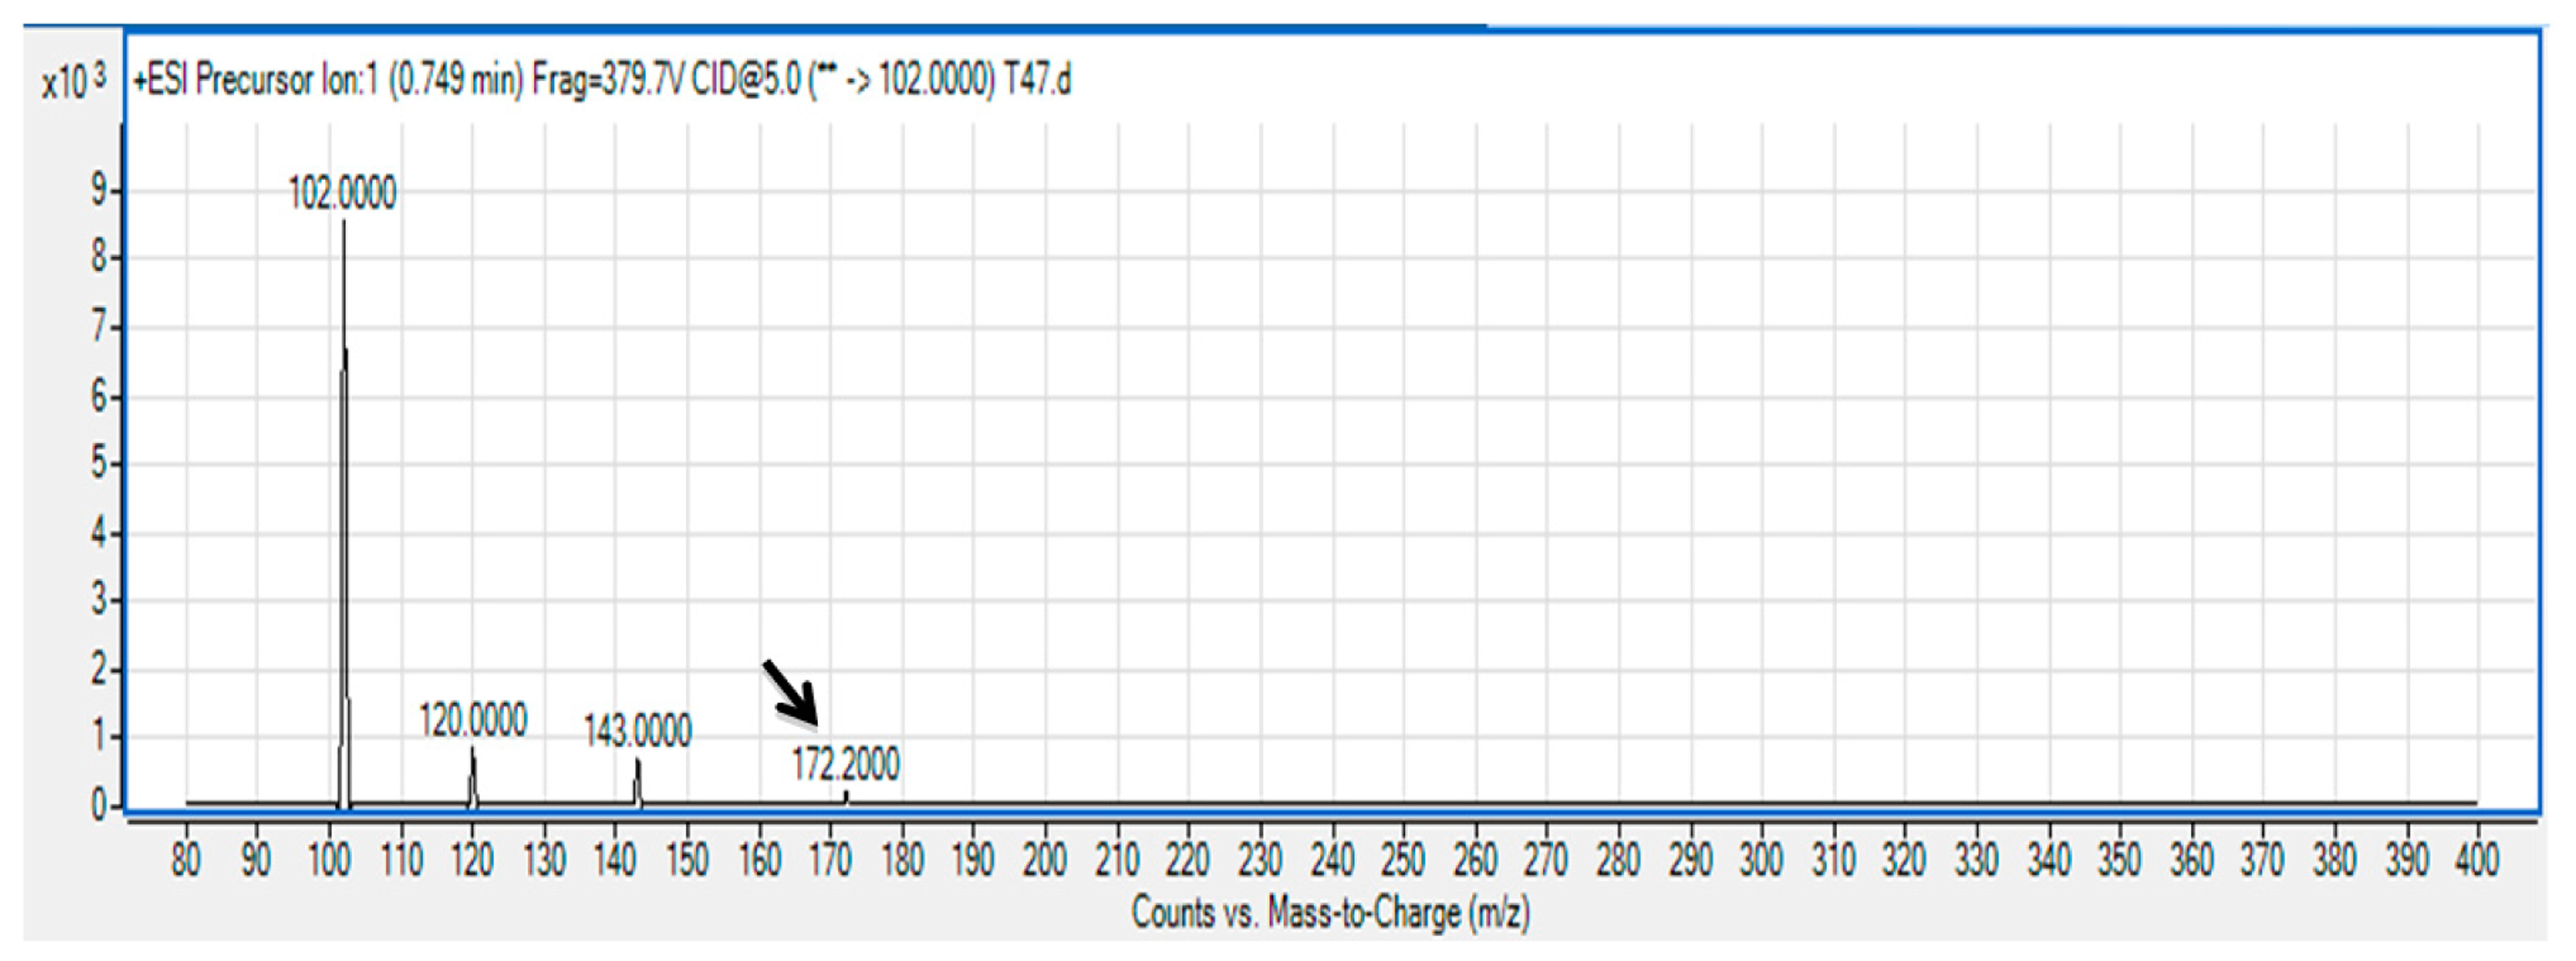This screenshot has height=961, width=2576.
Task: Click the 9 tick on the counts axis
Action: (99, 190)
